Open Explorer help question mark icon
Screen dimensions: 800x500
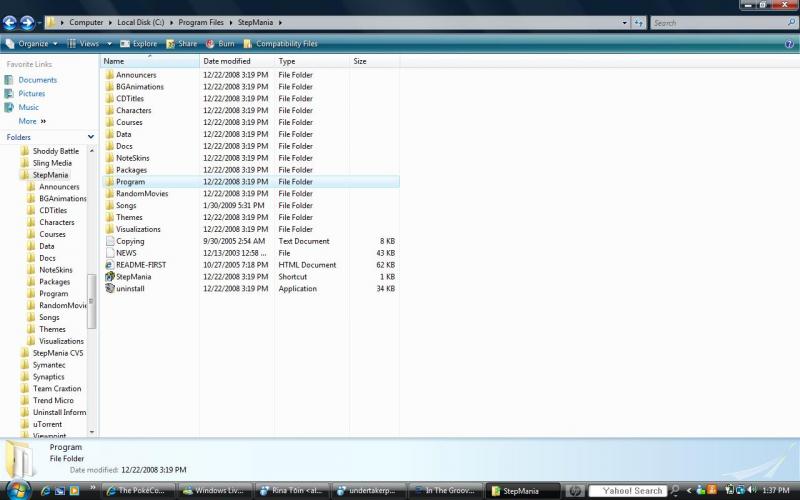click(789, 44)
